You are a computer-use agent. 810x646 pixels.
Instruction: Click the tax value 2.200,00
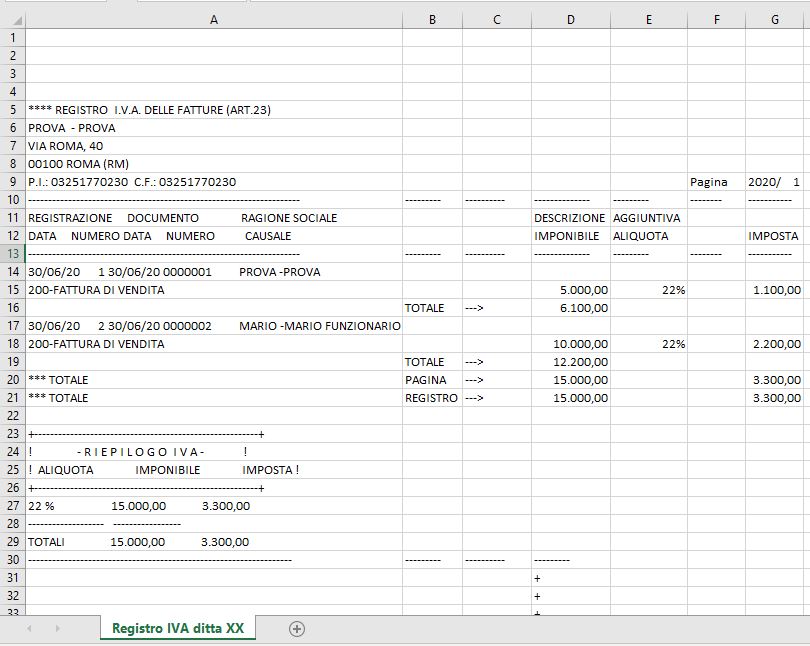point(775,344)
